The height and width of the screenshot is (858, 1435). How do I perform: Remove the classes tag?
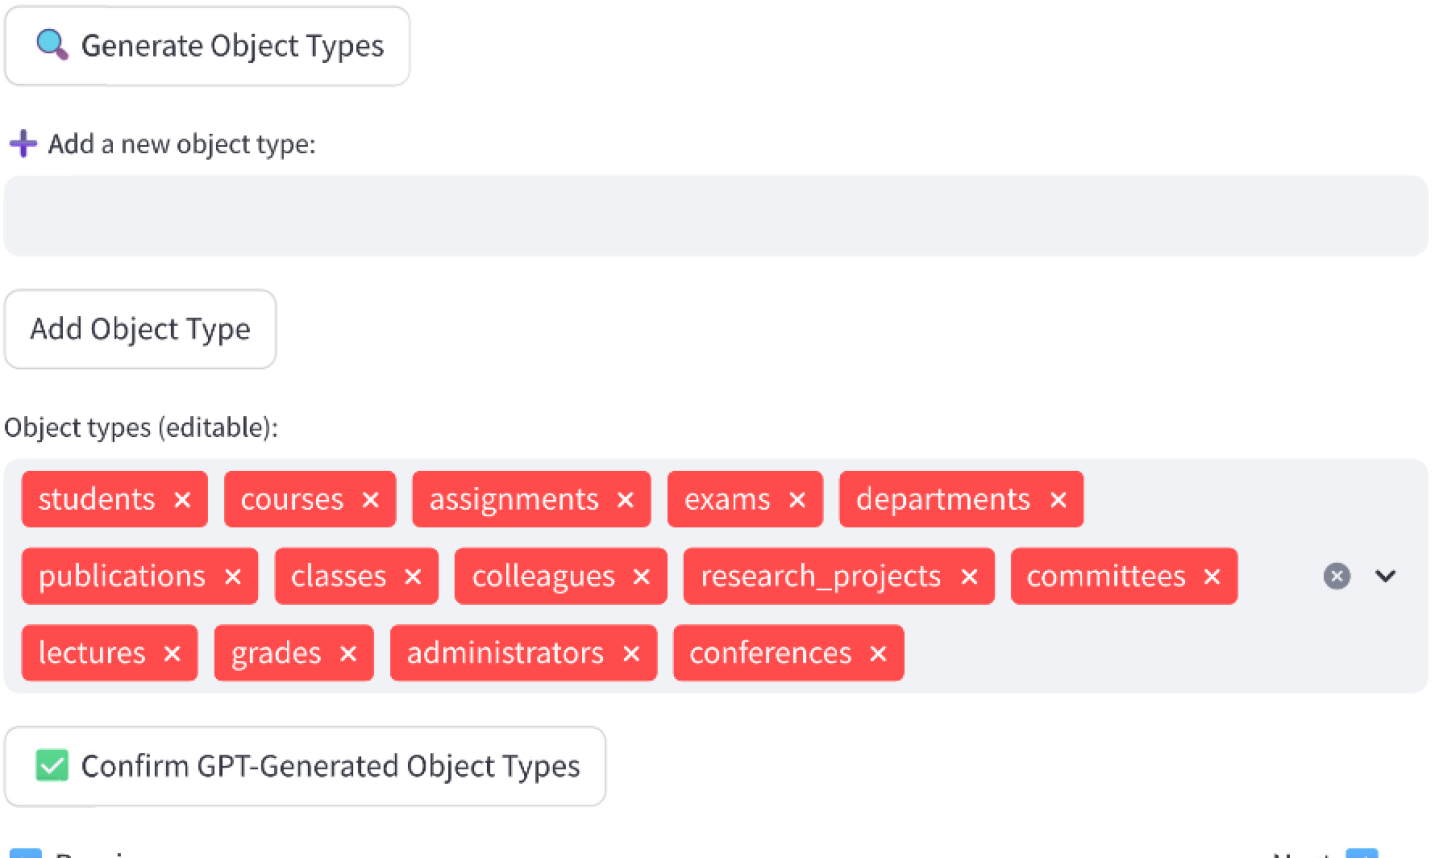[x=413, y=577]
